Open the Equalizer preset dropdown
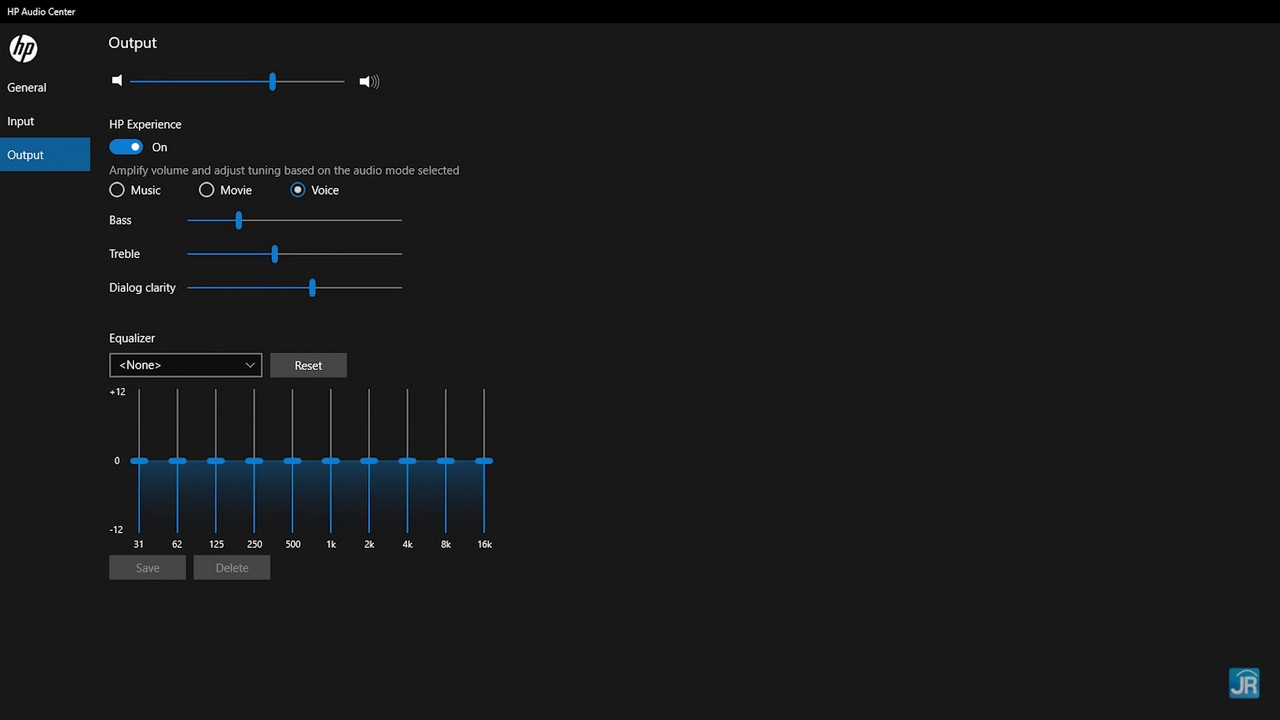This screenshot has height=720, width=1280. coord(185,365)
